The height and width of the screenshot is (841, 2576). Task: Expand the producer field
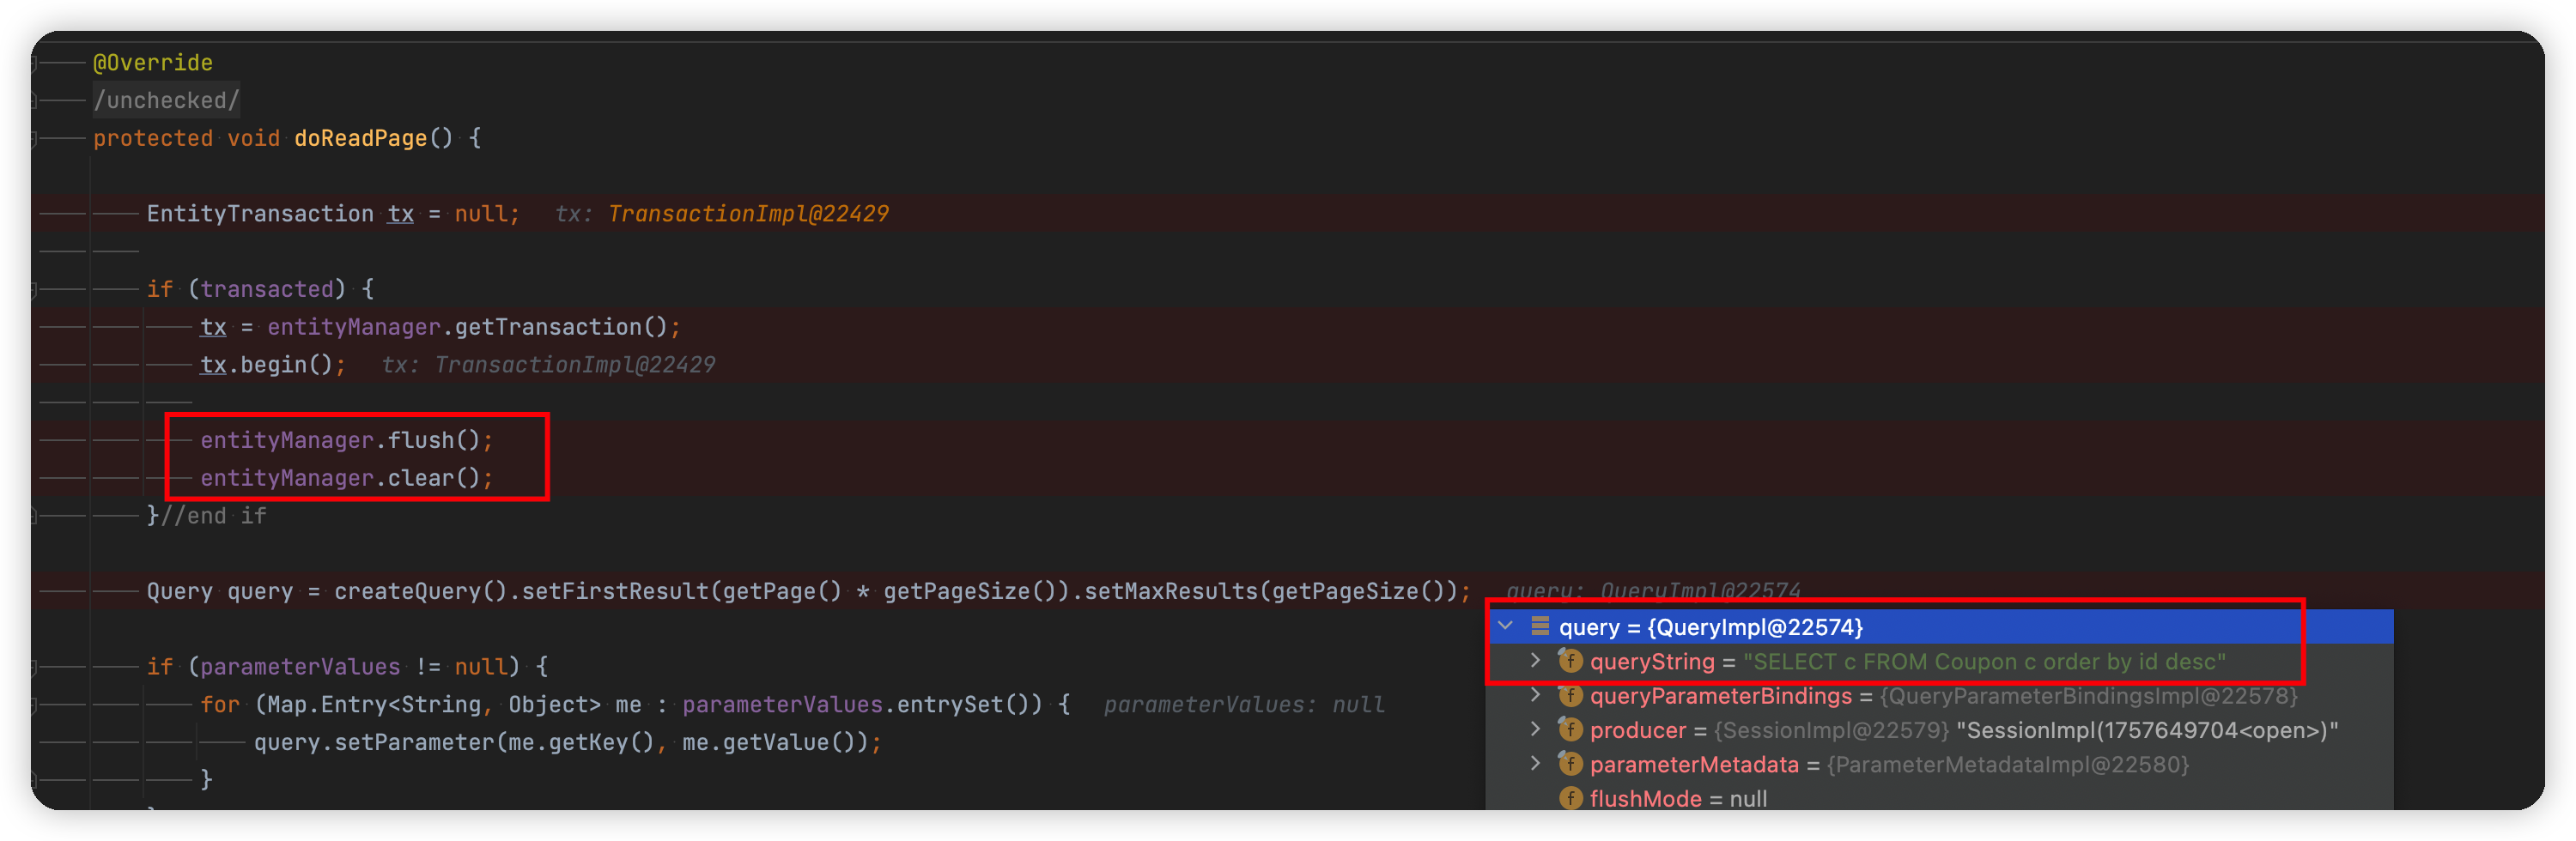coord(1535,729)
